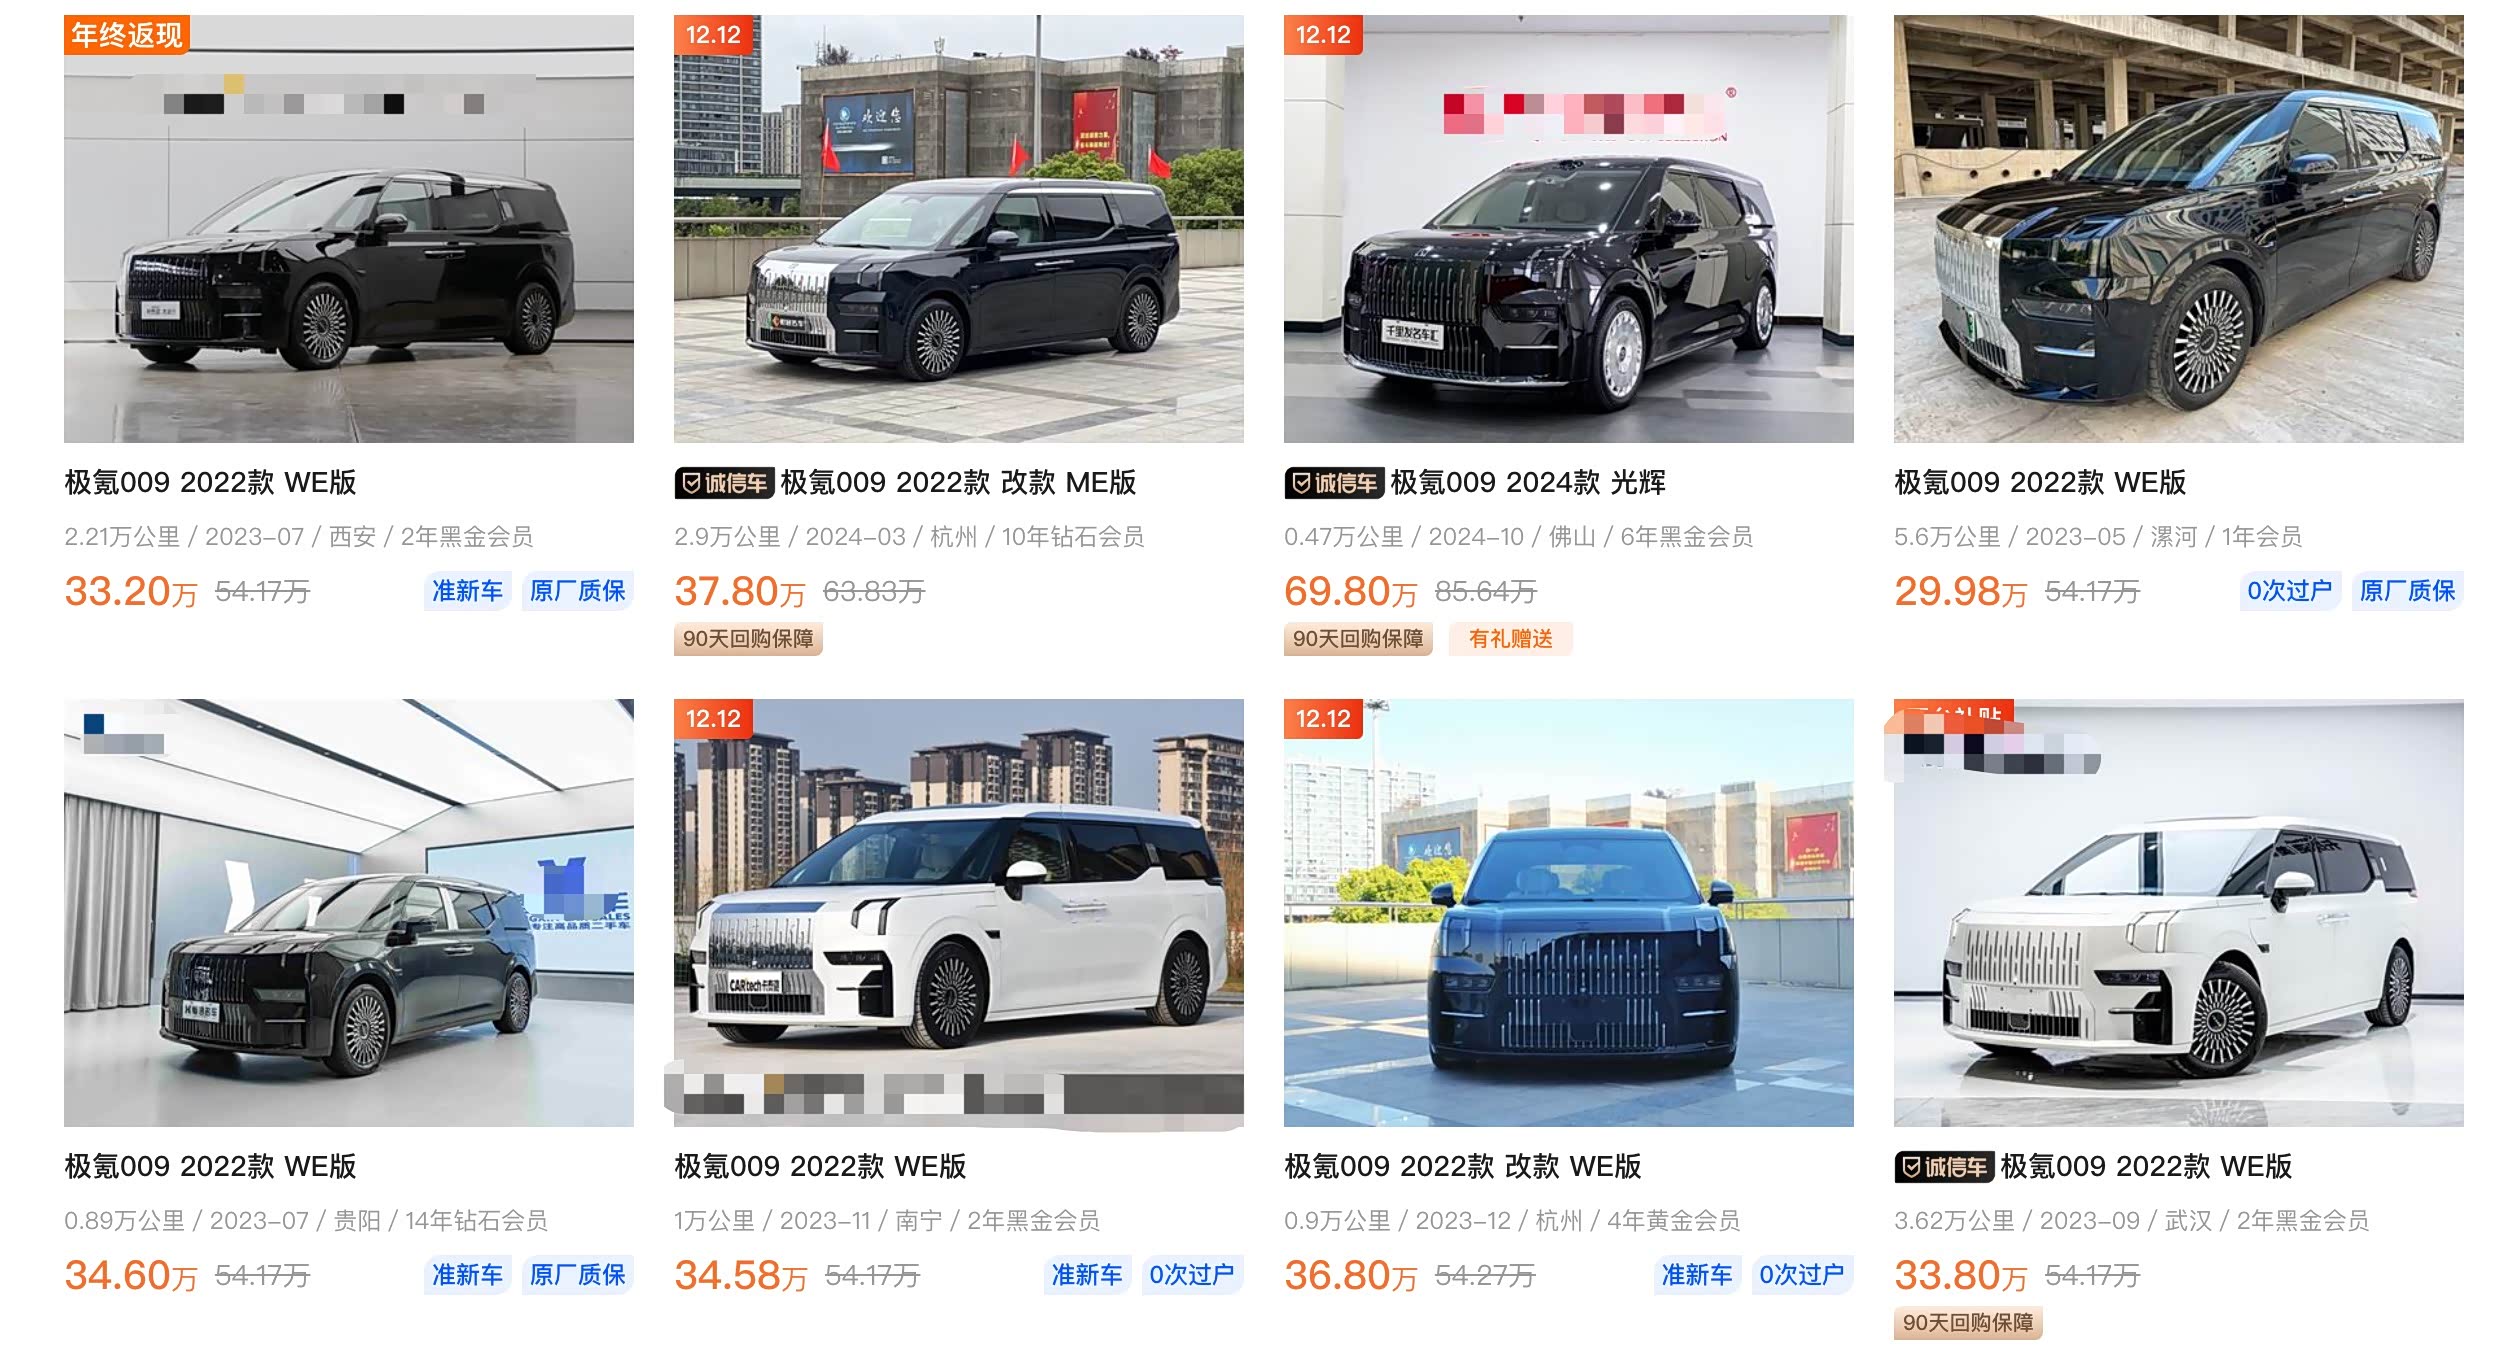2496x1352 pixels.
Task: Open 极氪009 2024款 光辉 listing title
Action: (x=1528, y=483)
